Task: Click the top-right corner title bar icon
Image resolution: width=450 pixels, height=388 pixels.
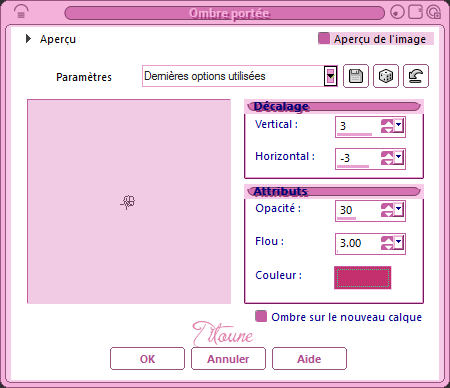Action: [433, 12]
